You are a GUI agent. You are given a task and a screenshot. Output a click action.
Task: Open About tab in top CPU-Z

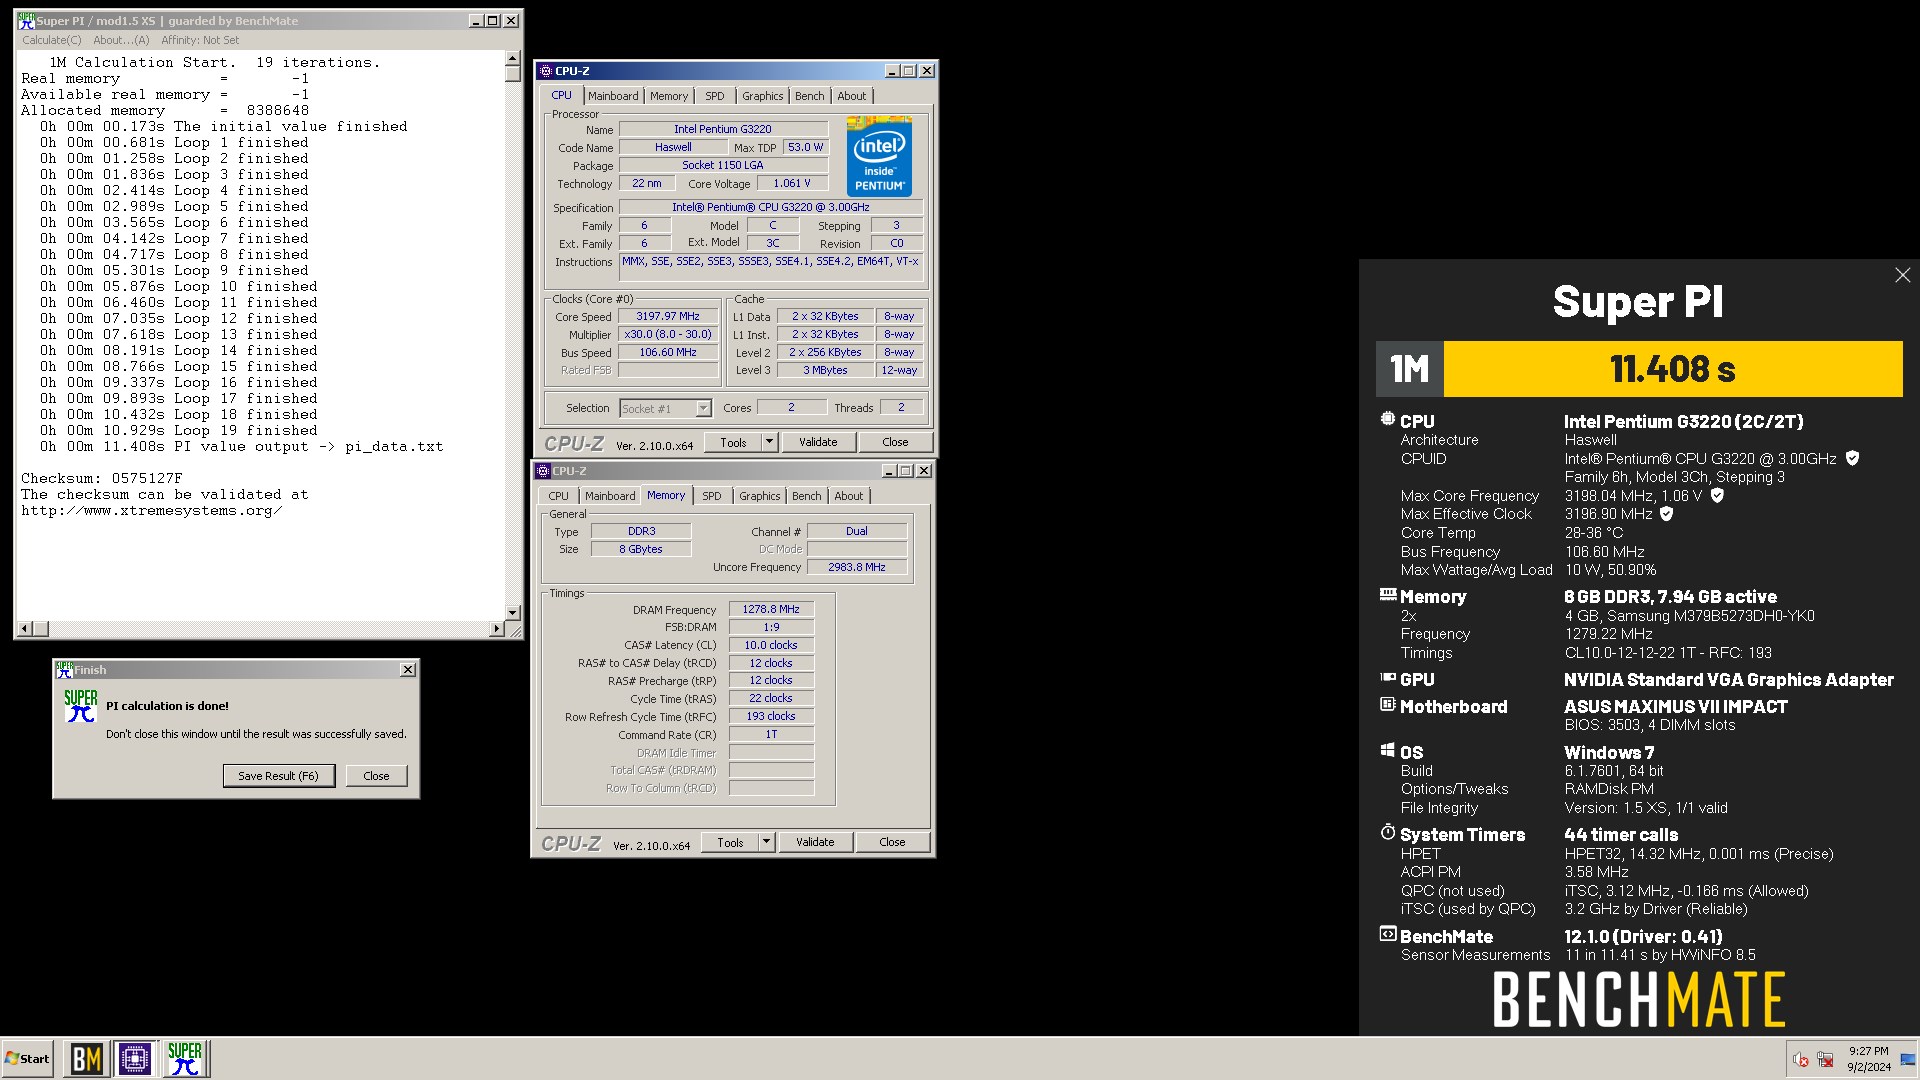[851, 96]
